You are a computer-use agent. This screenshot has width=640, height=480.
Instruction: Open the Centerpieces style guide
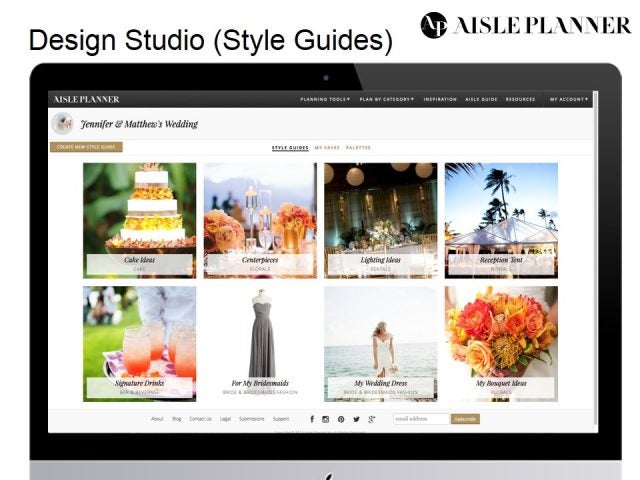[260, 221]
